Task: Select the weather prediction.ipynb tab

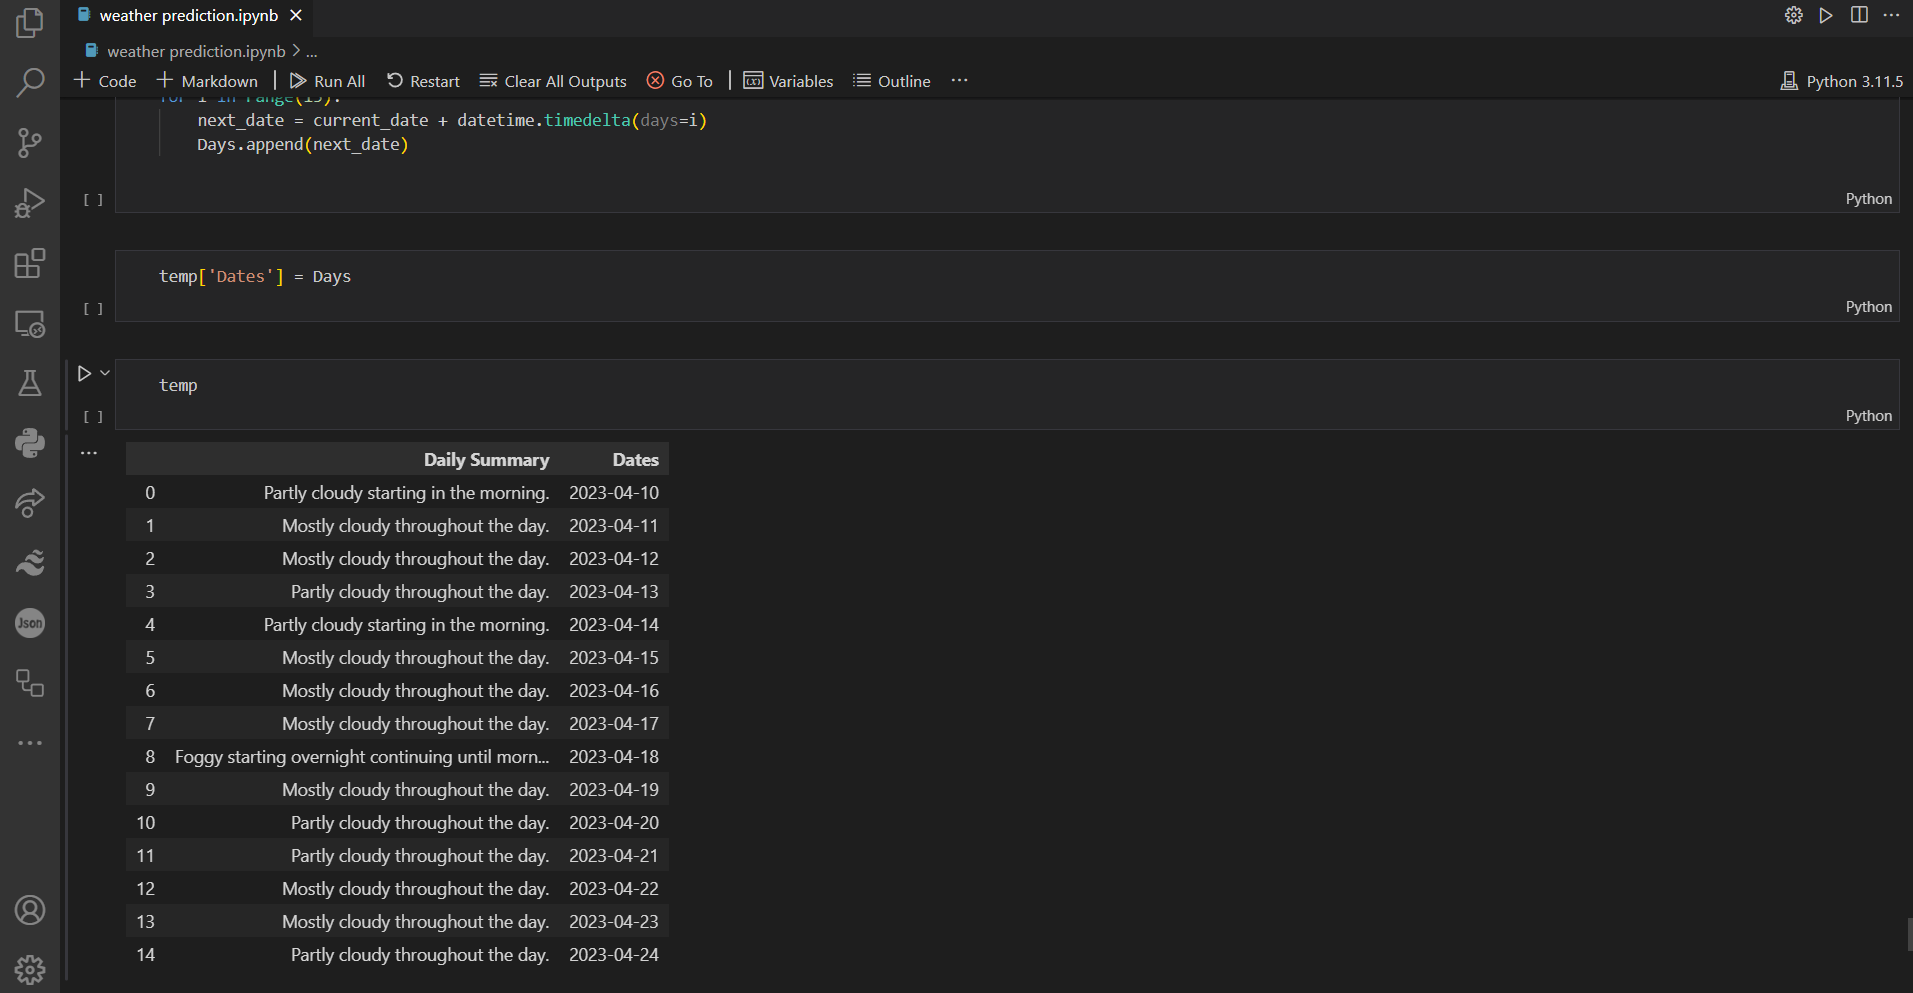Action: (189, 15)
